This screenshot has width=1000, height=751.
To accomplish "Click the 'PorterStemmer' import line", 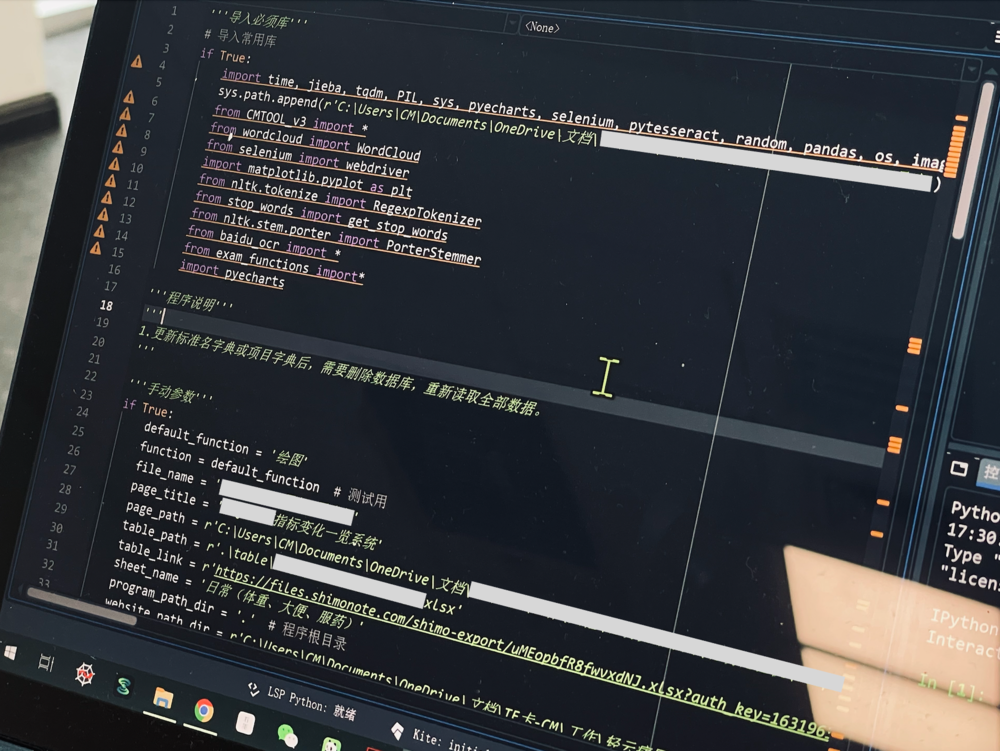I will pos(336,237).
